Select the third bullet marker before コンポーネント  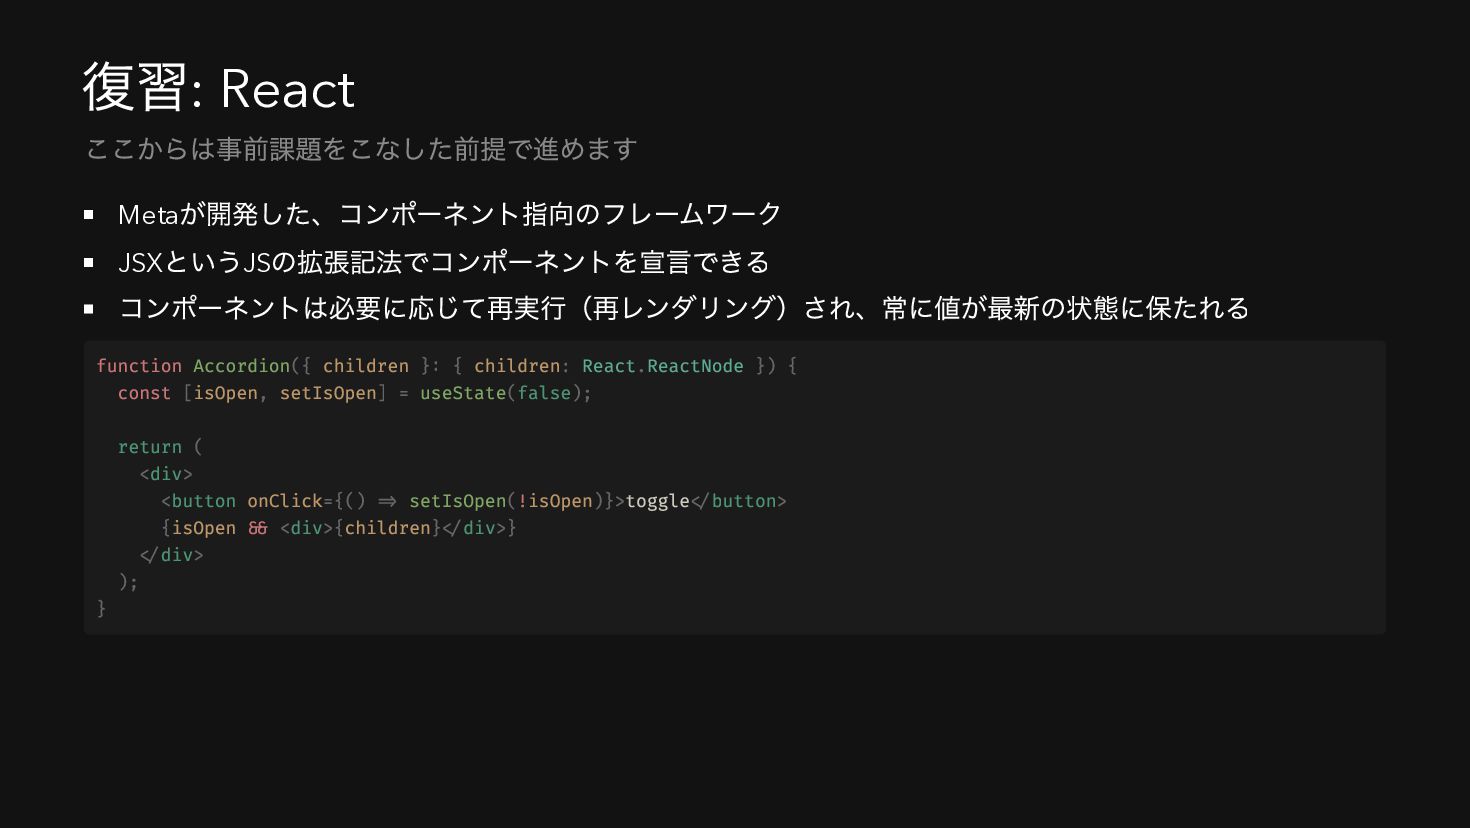pos(89,309)
